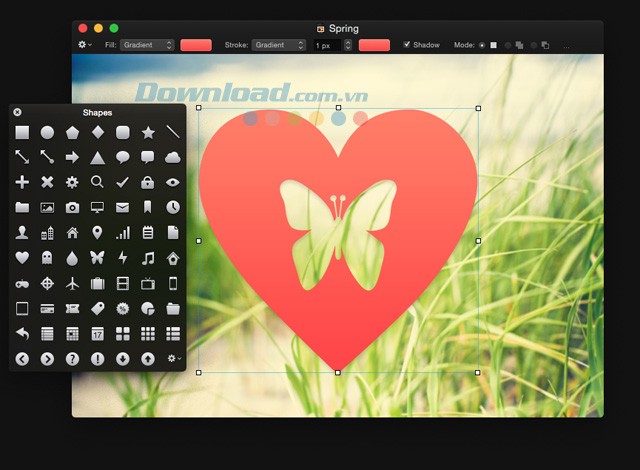The height and width of the screenshot is (470, 640).
Task: Select the butterfly shape in Shapes panel
Action: point(97,257)
